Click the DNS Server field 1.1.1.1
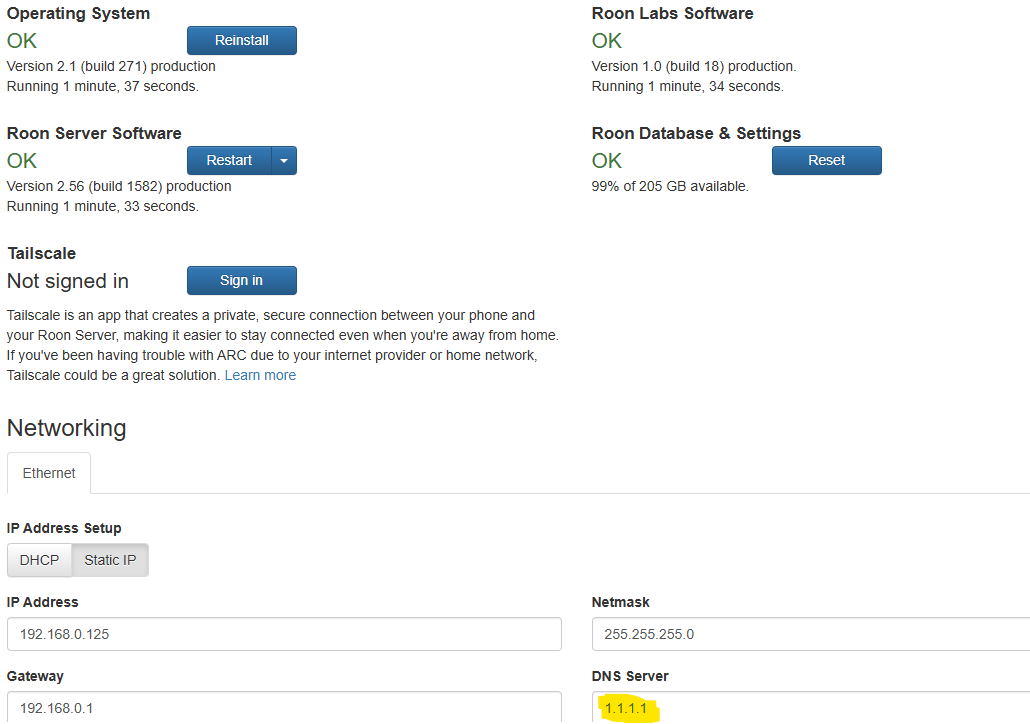 (x=811, y=708)
